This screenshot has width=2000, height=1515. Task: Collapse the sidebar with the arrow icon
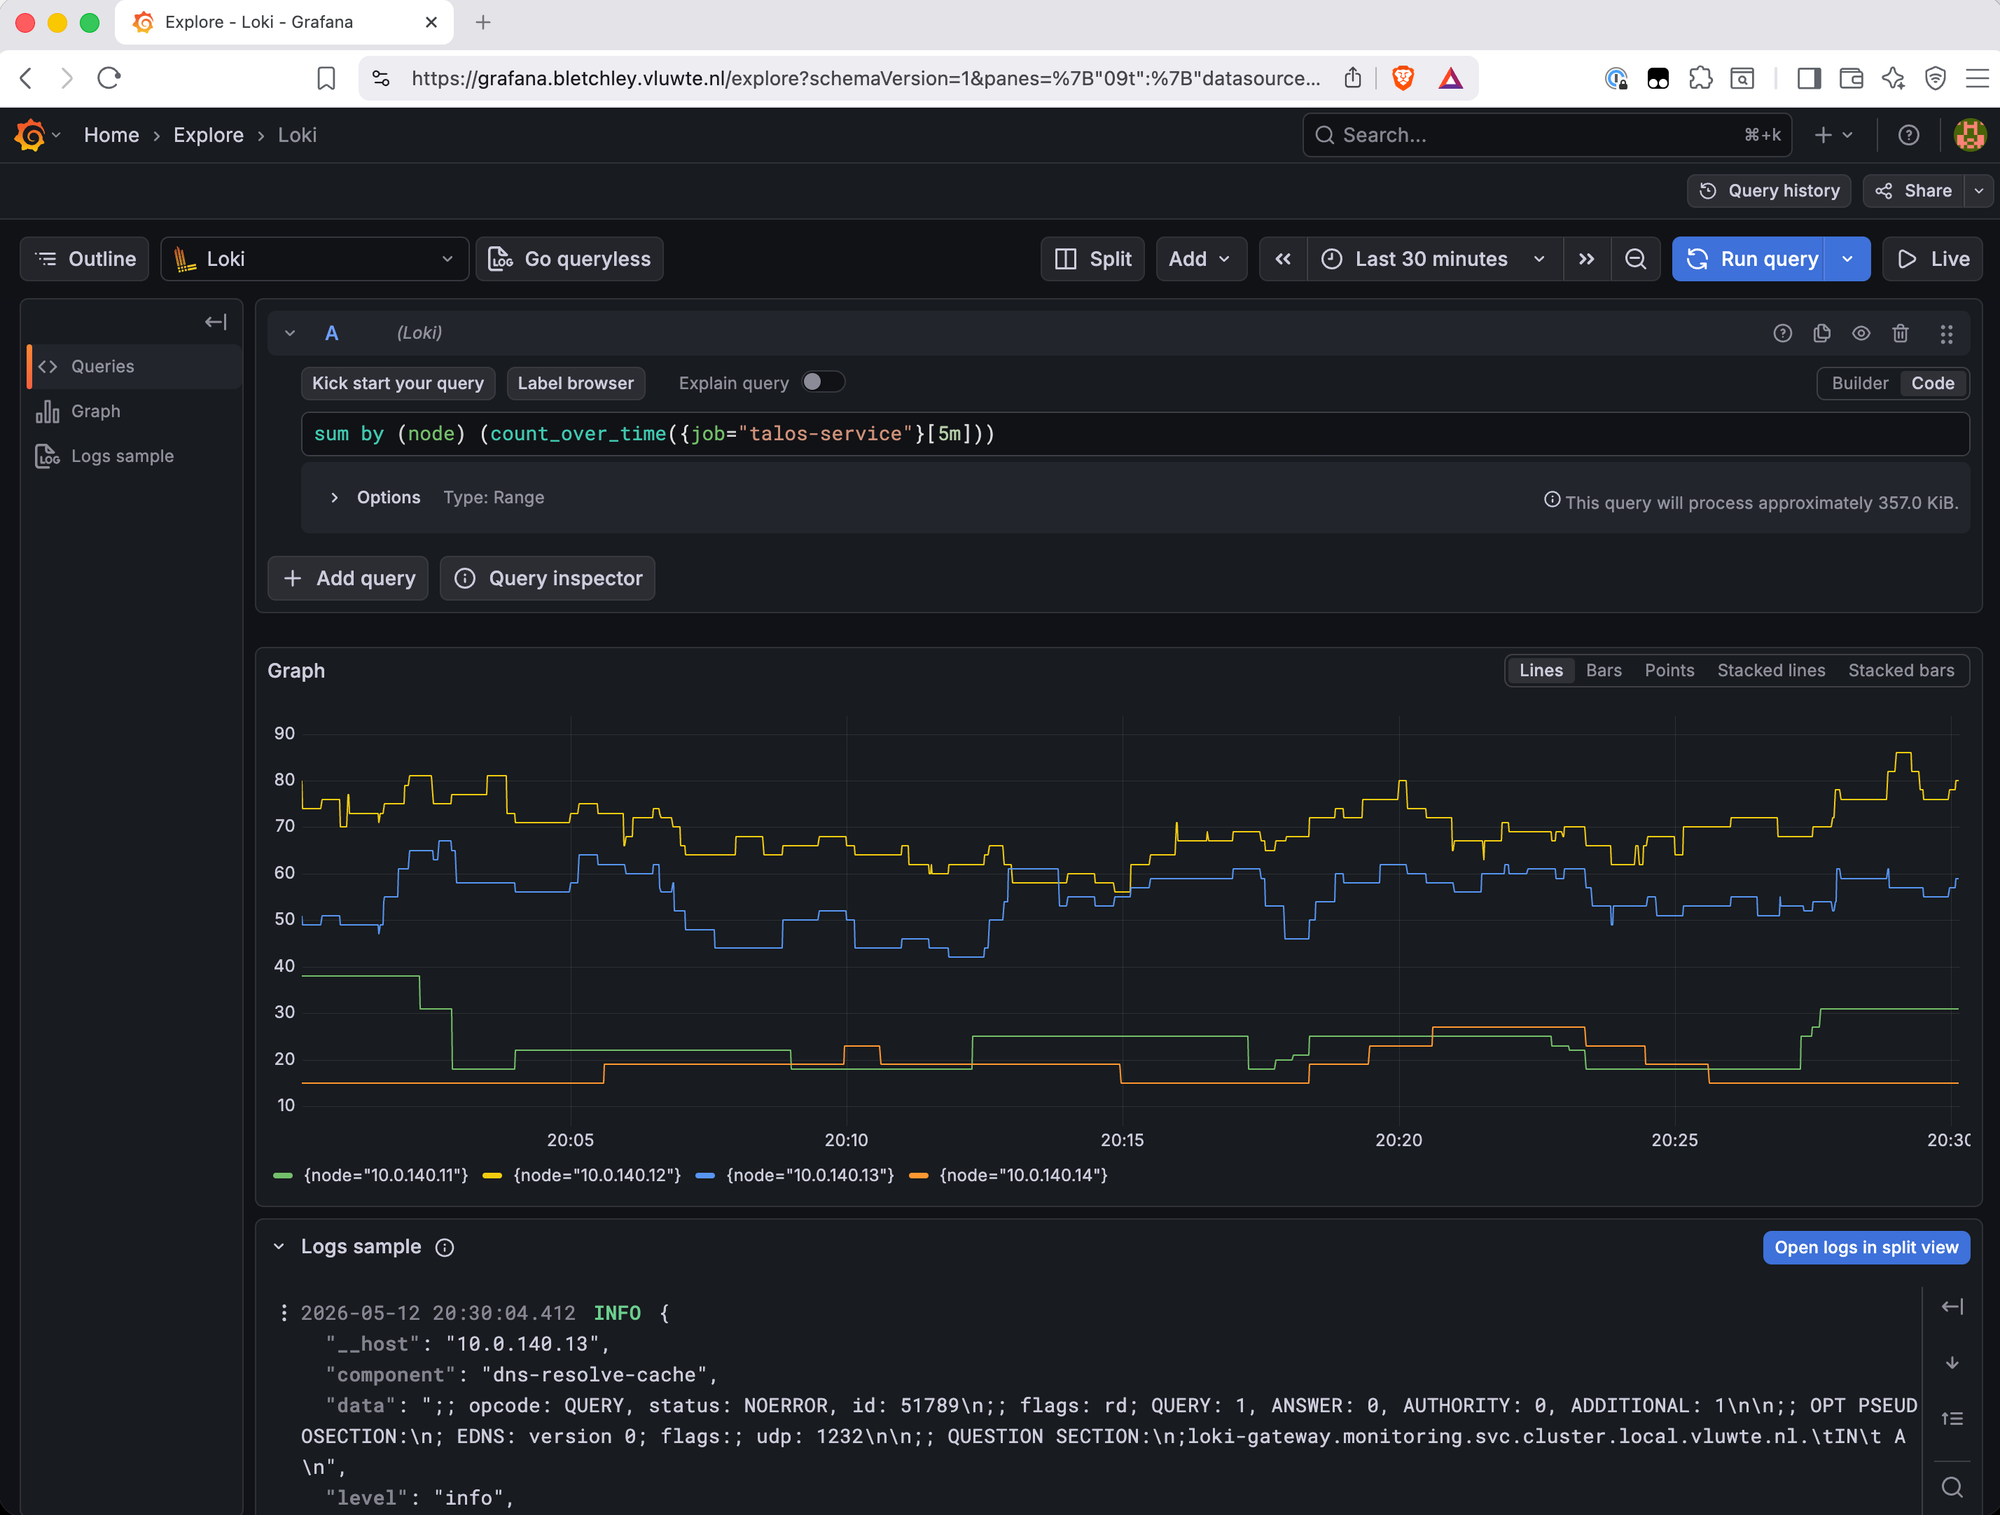(x=216, y=322)
